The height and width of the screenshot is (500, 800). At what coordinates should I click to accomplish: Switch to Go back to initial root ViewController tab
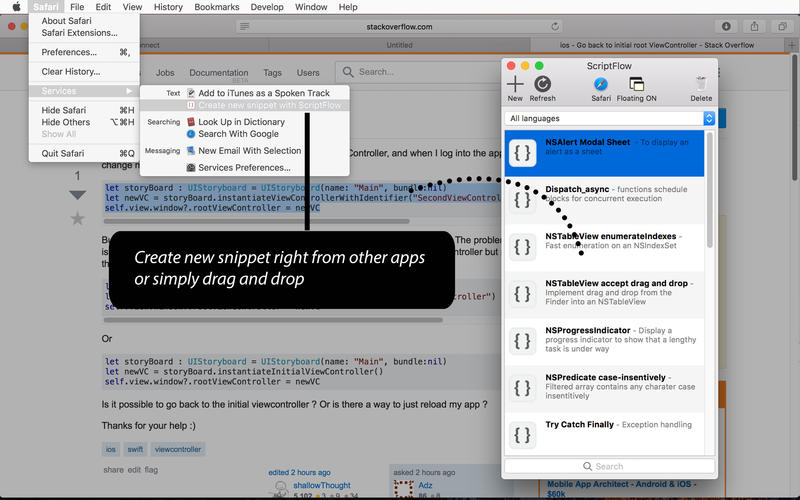pyautogui.click(x=658, y=45)
